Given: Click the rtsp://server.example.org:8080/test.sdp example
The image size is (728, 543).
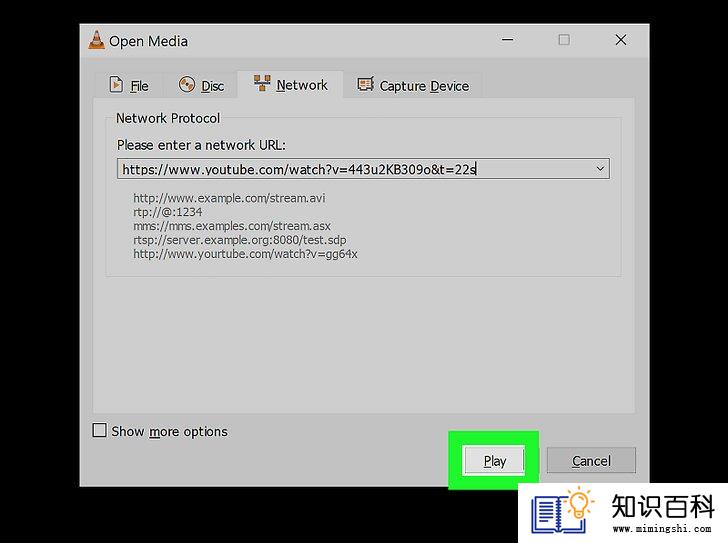Looking at the screenshot, I should (240, 240).
